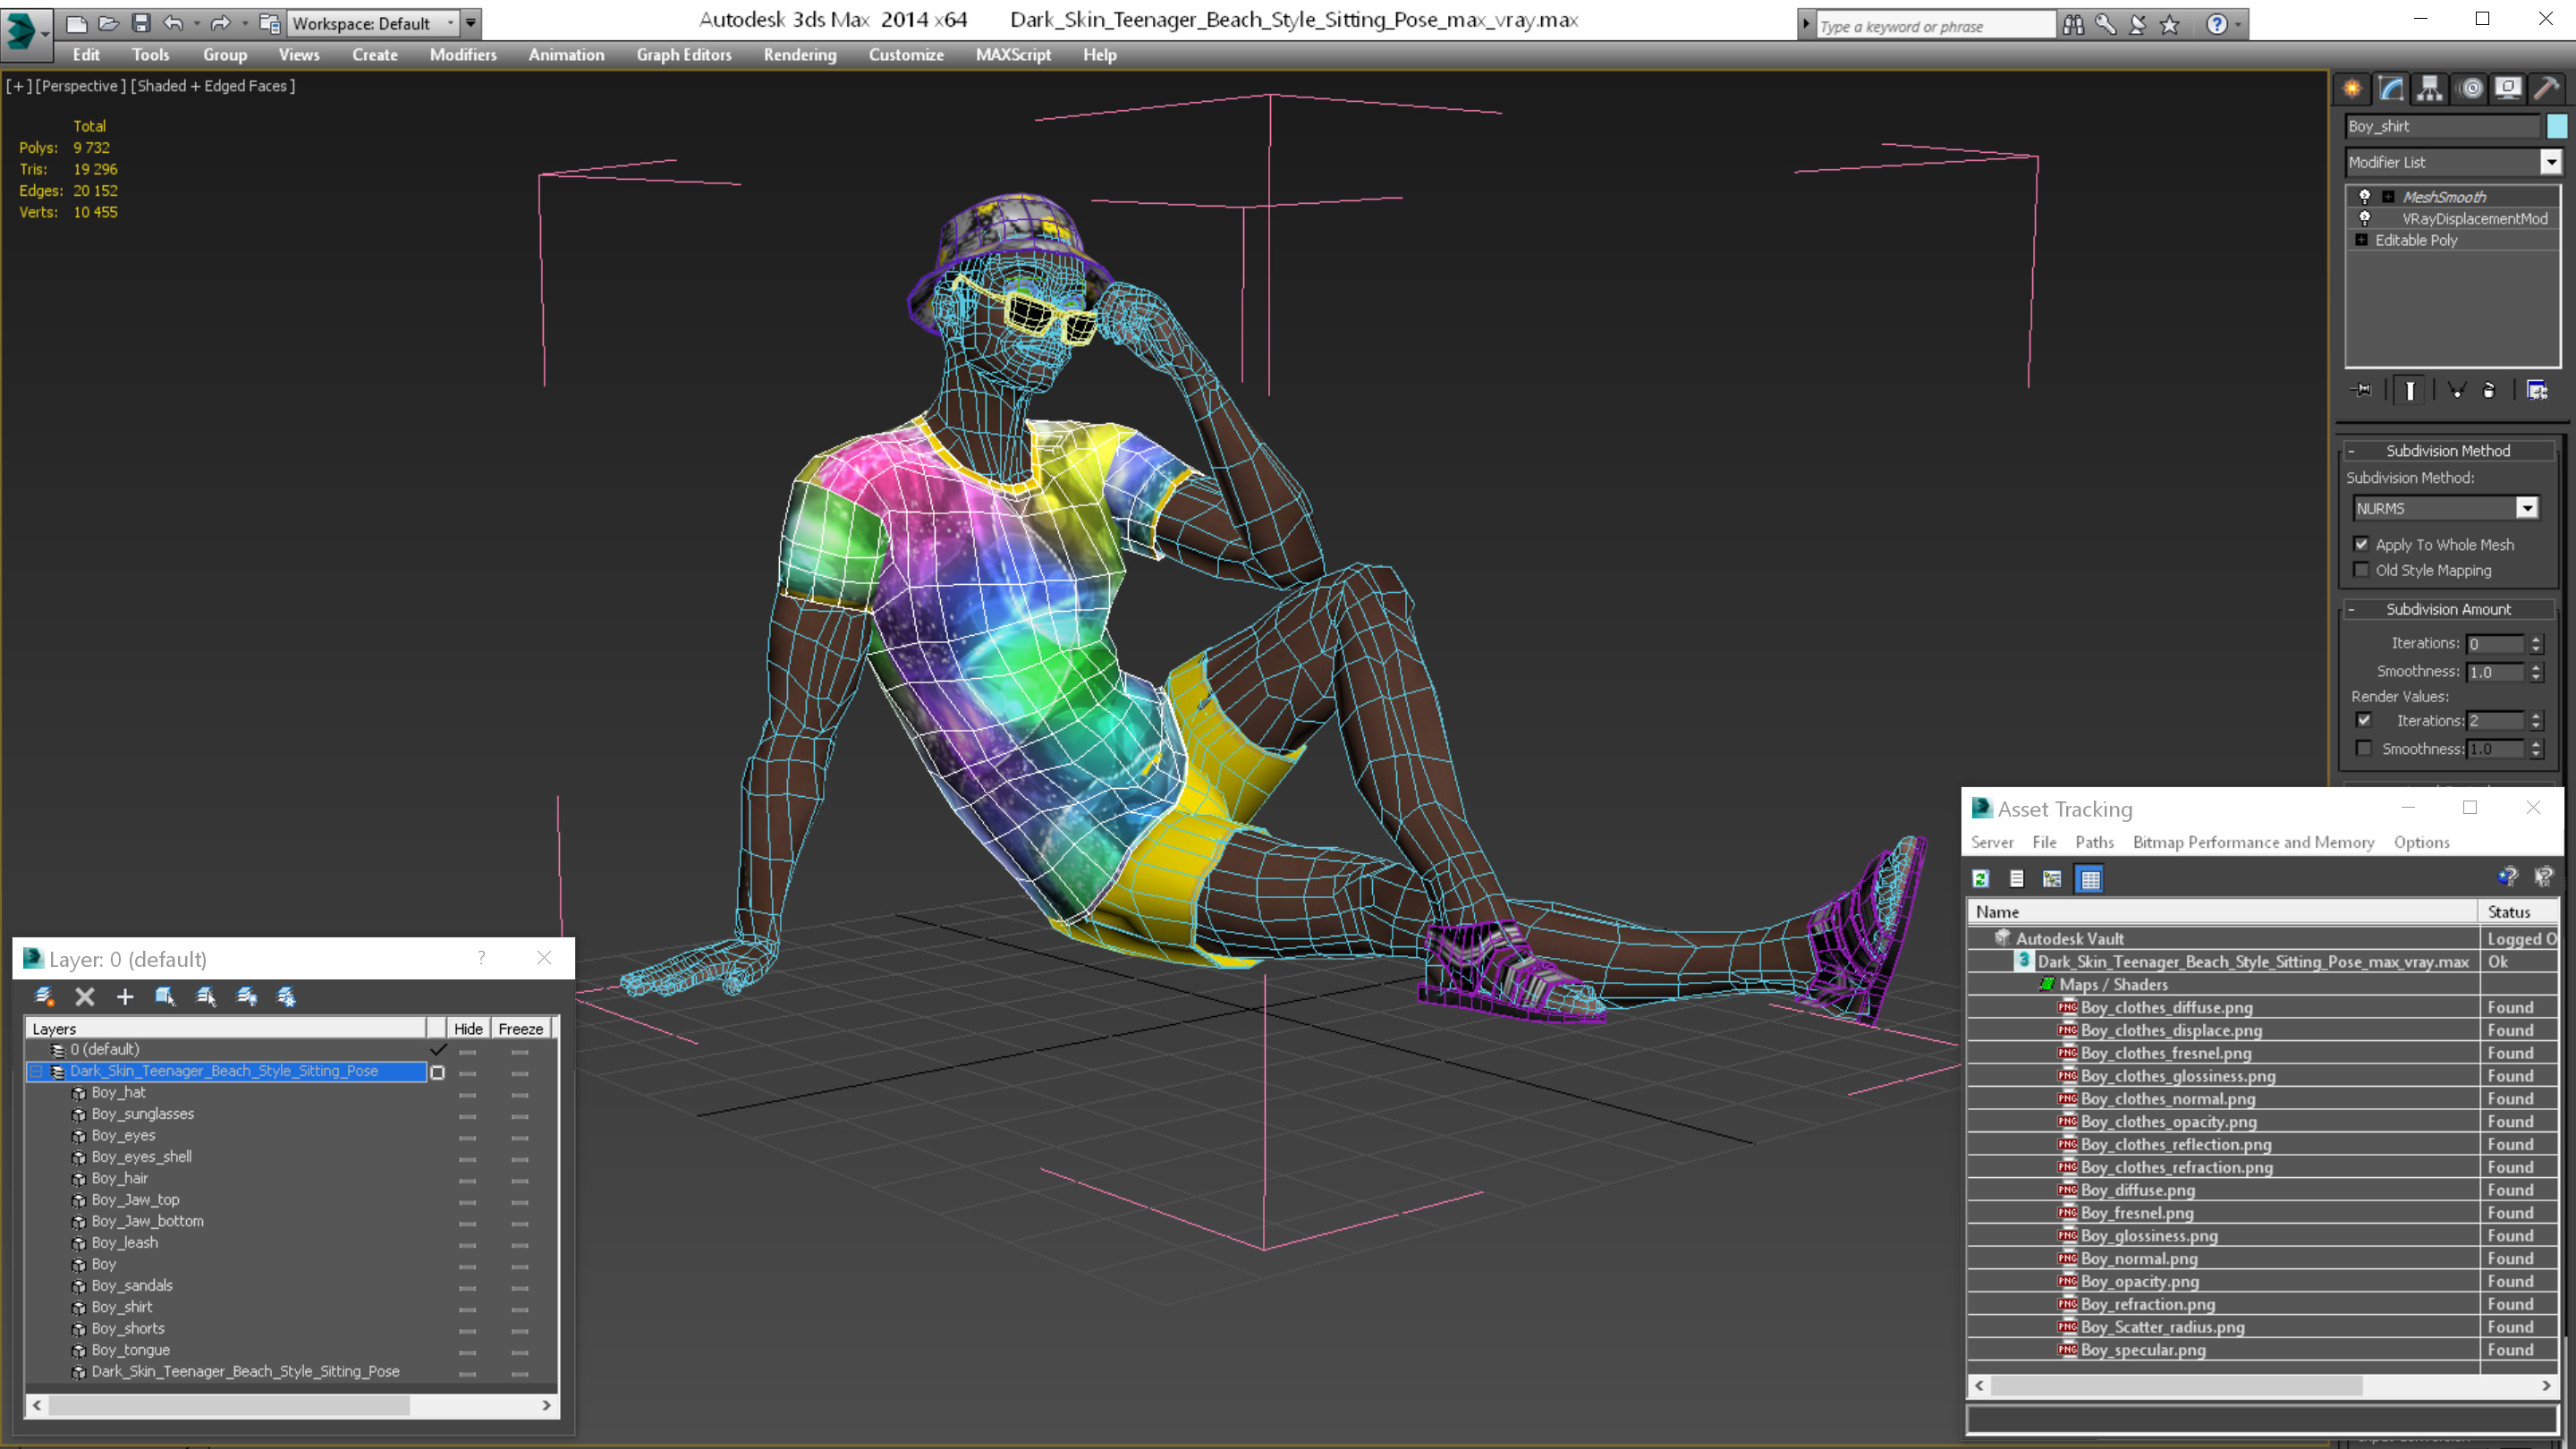This screenshot has width=2576, height=1449.
Task: Open the Utilities hammer panel tab
Action: point(2547,89)
